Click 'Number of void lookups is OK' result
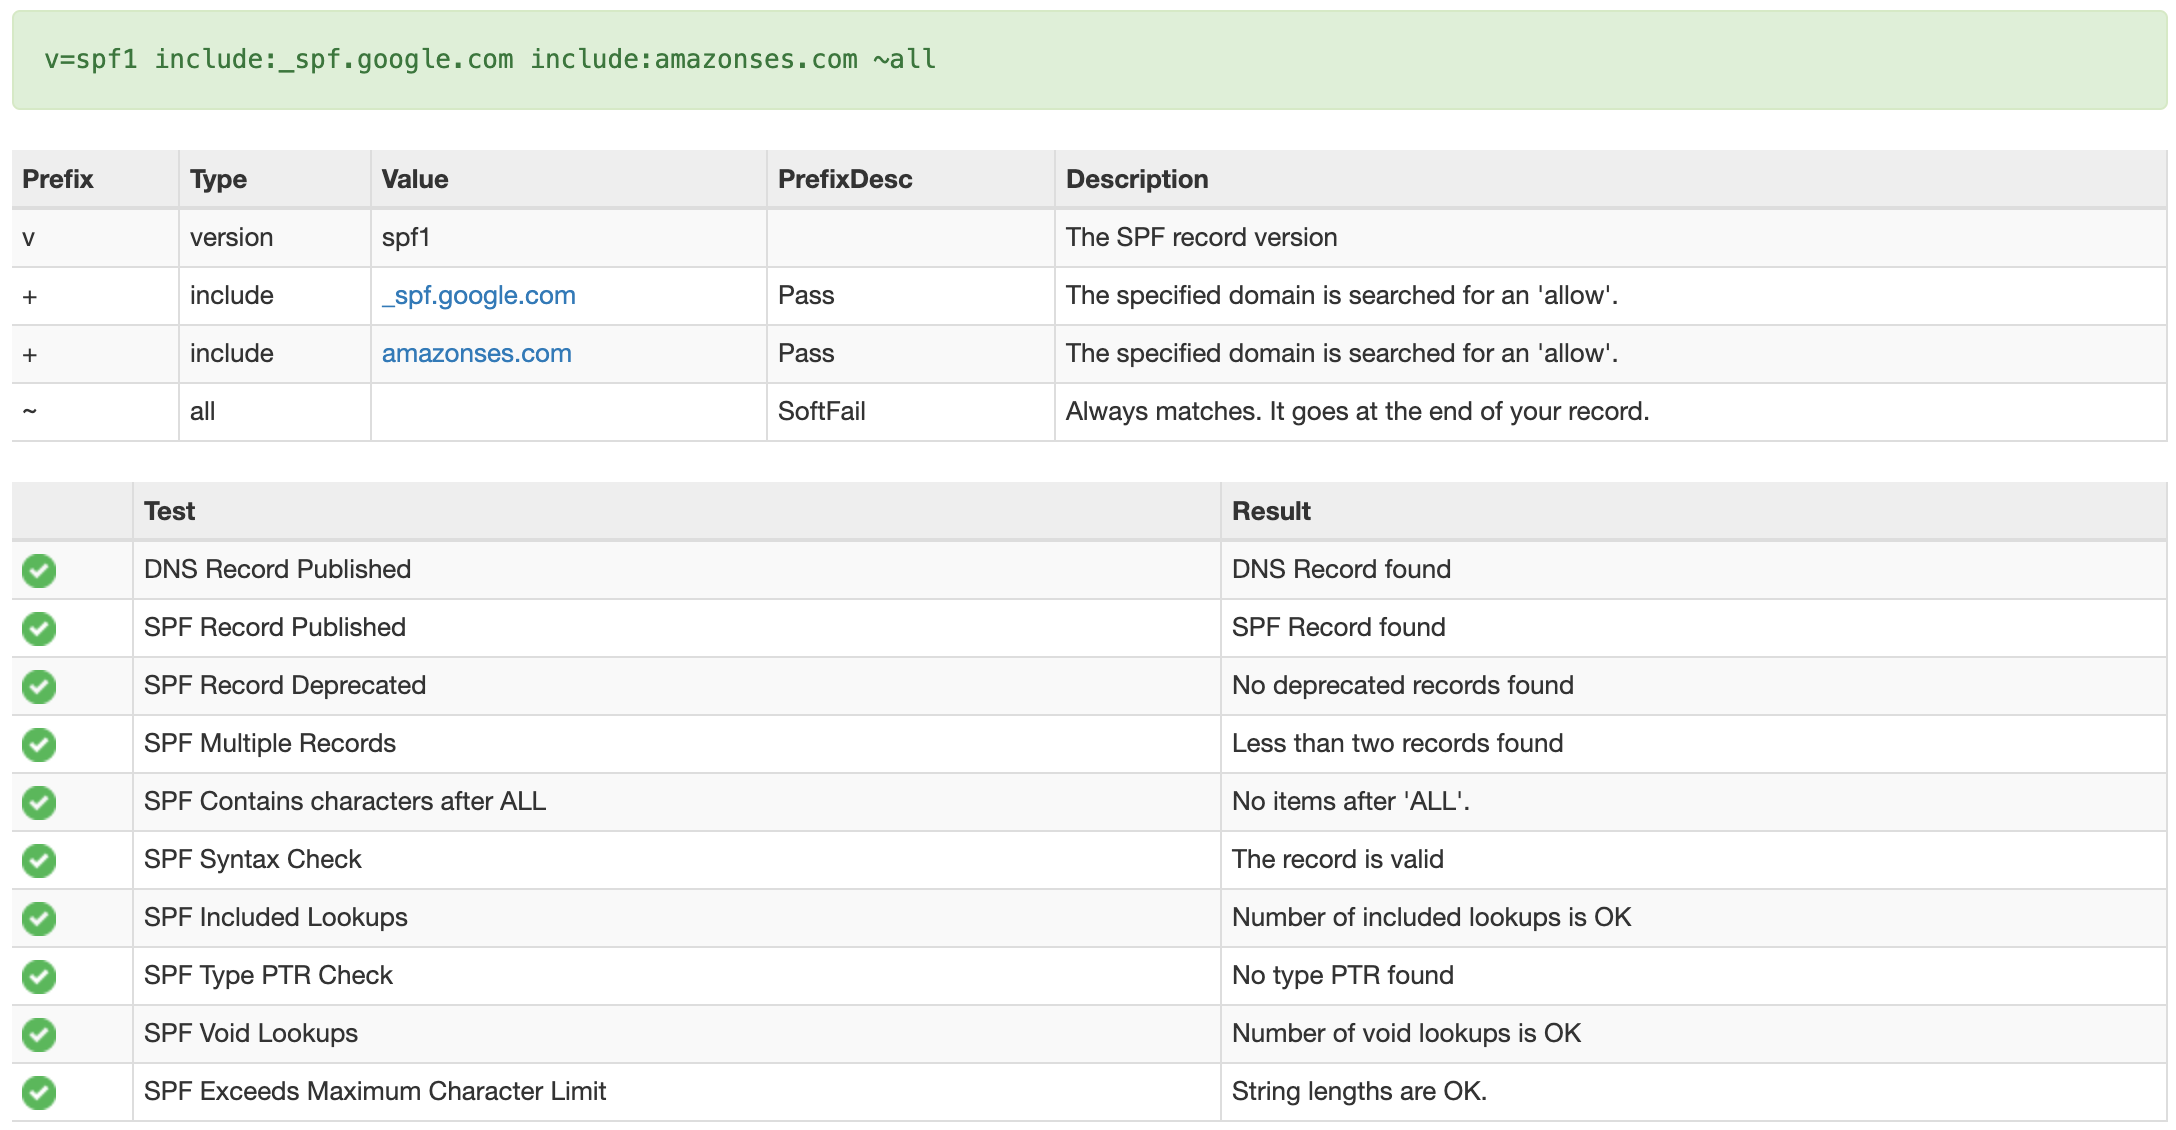 coord(1407,1034)
